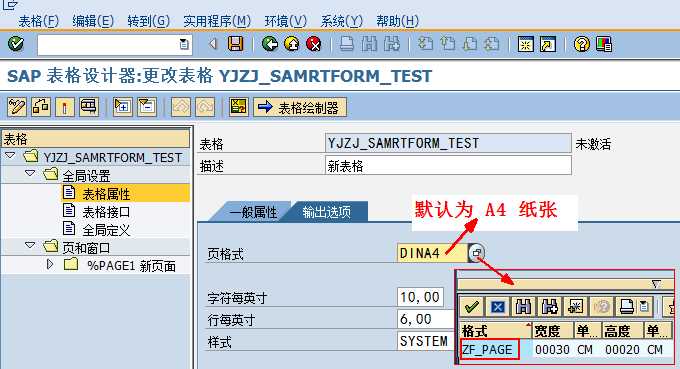Click the Find Next icon in standard toolbar
The image size is (680, 369).
pos(391,44)
